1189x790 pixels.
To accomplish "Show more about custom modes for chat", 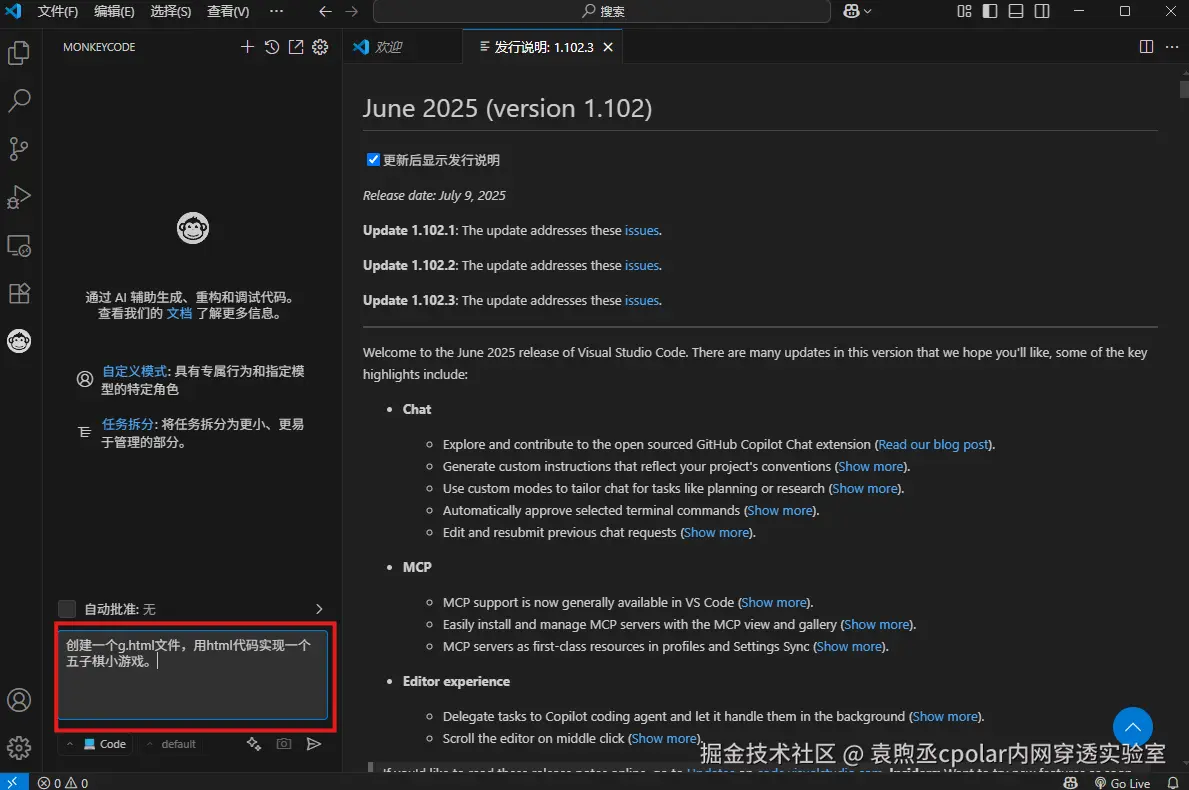I will 865,488.
